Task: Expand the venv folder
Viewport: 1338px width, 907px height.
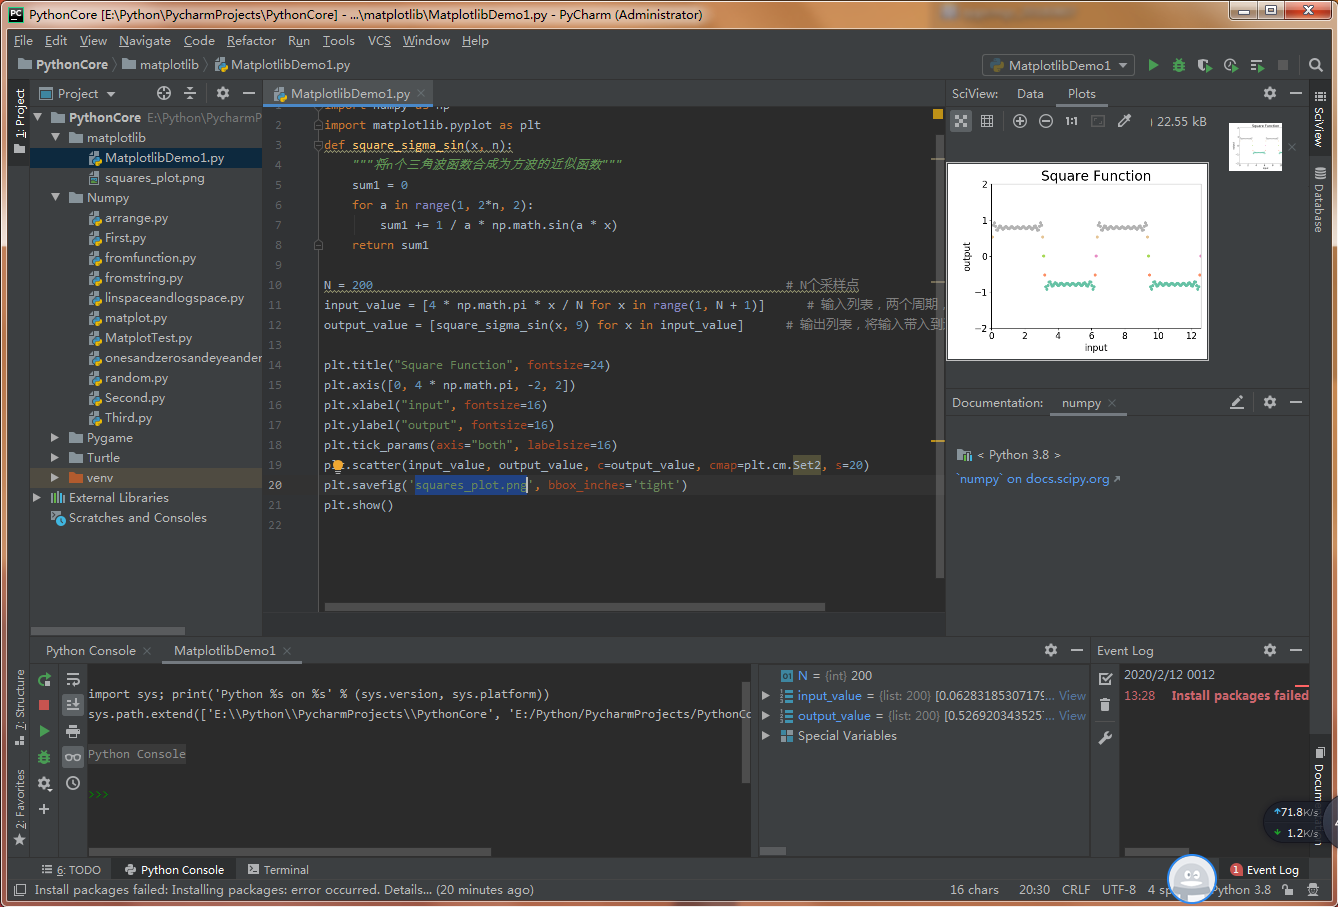Action: pyautogui.click(x=56, y=478)
